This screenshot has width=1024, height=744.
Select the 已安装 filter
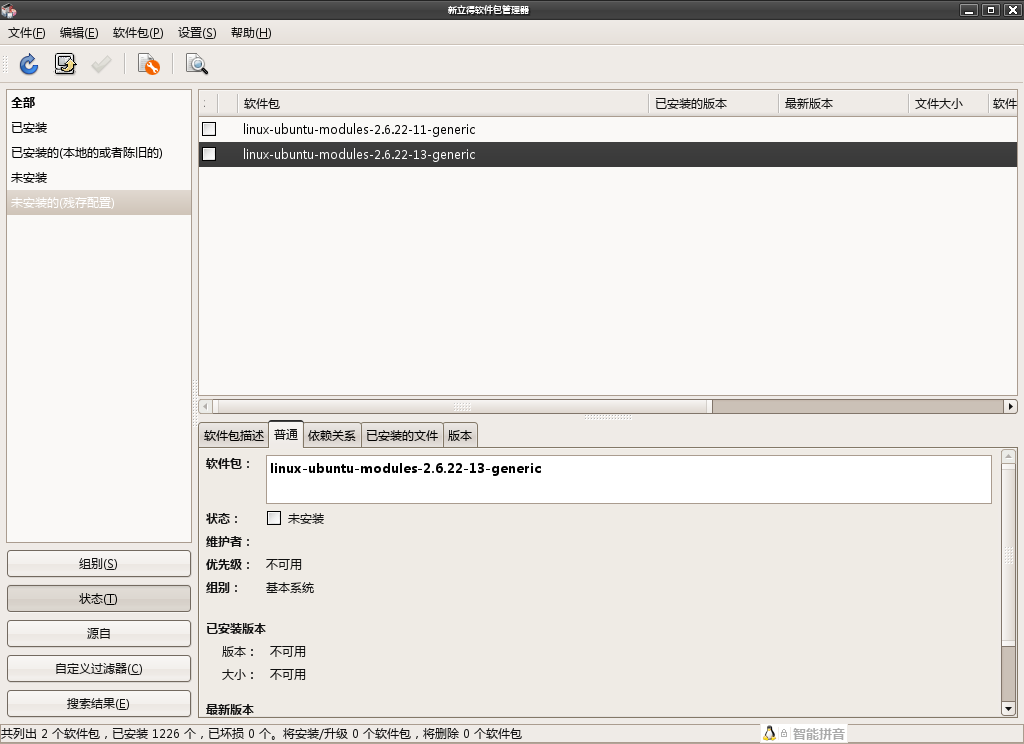[99, 127]
